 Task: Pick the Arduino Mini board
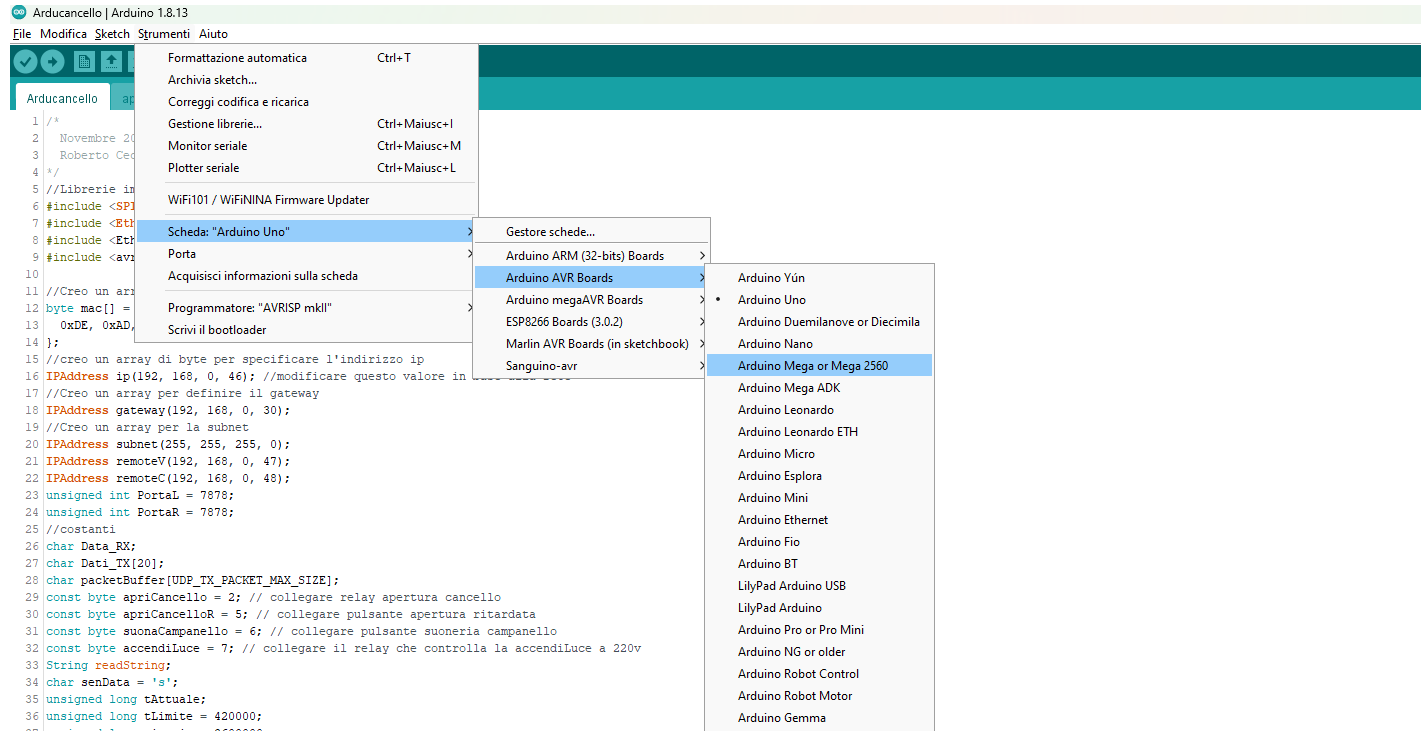point(819,498)
